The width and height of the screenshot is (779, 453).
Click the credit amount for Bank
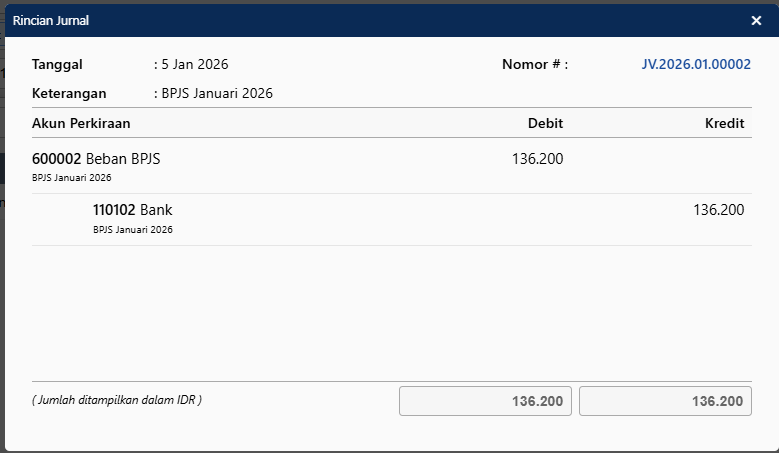pos(718,210)
